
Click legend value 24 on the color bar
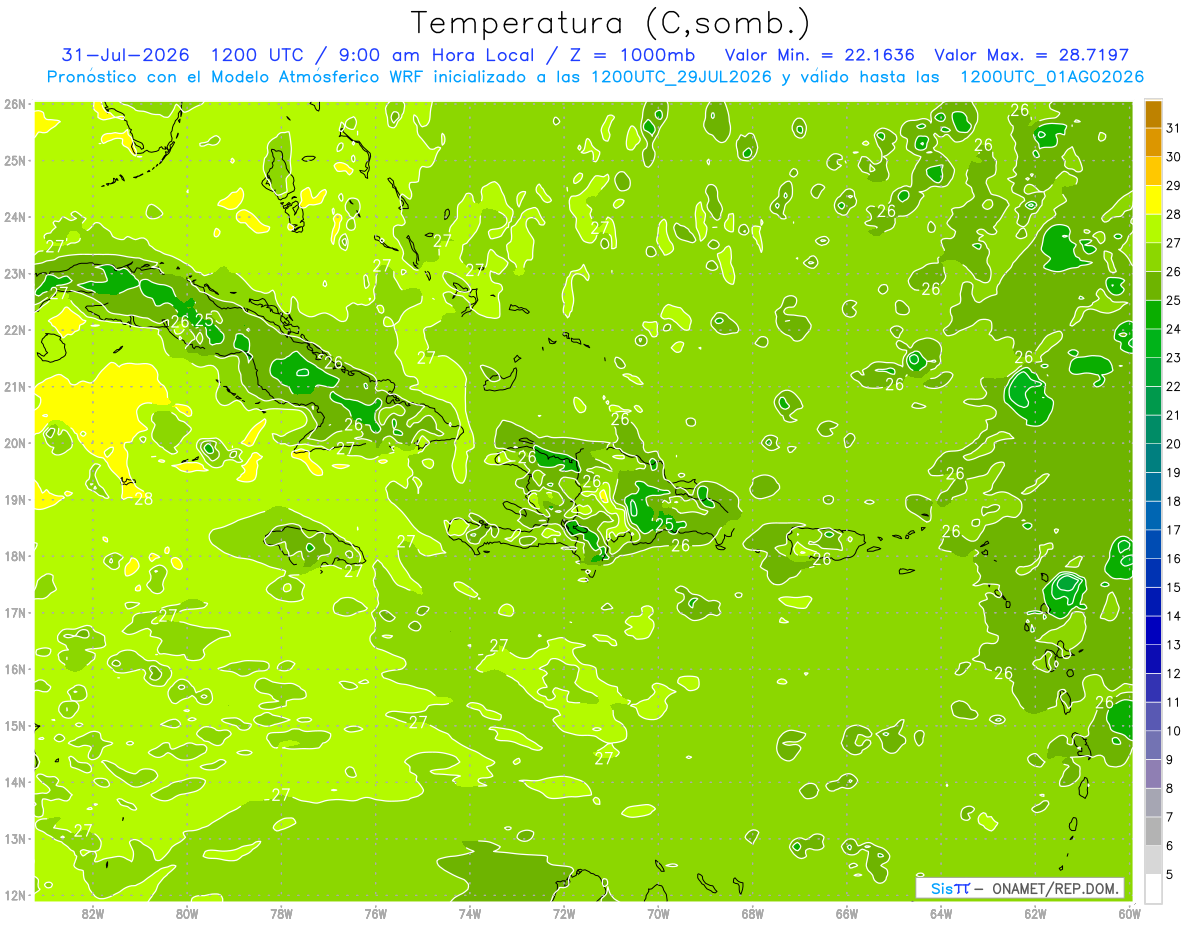pyautogui.click(x=1174, y=329)
